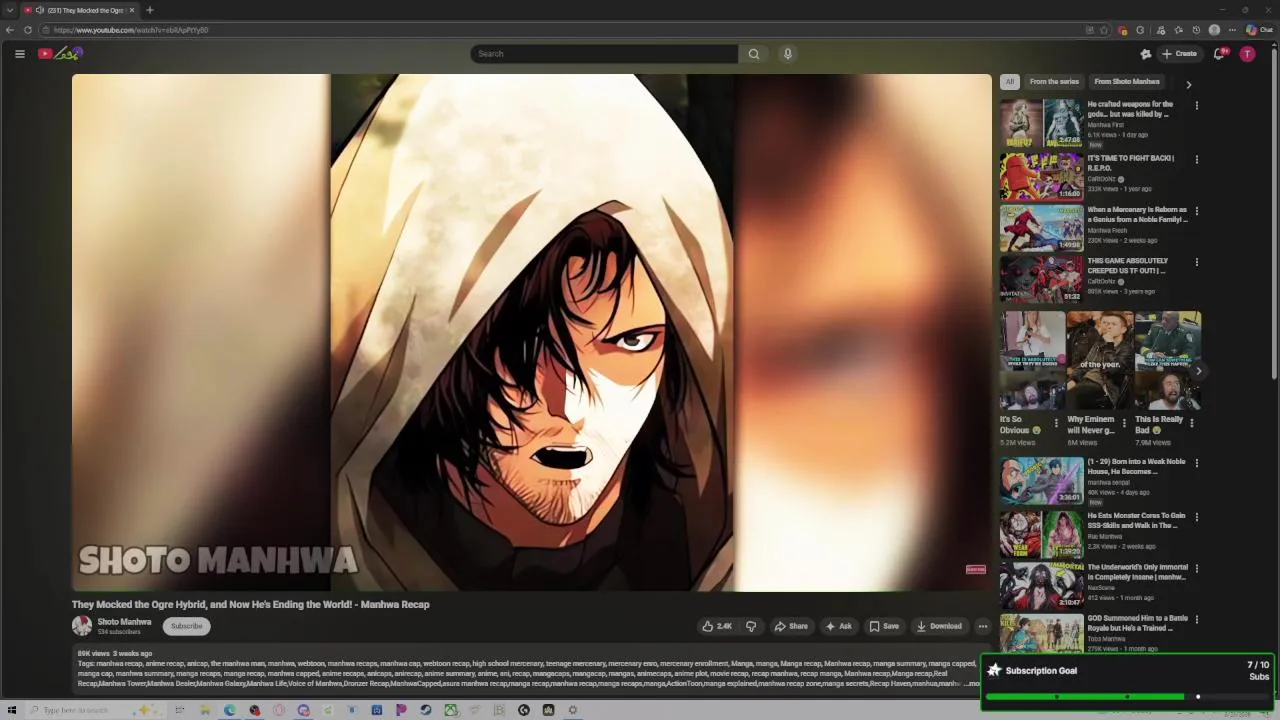
Task: Open browser settings and more ellipsis
Action: click(x=1232, y=30)
